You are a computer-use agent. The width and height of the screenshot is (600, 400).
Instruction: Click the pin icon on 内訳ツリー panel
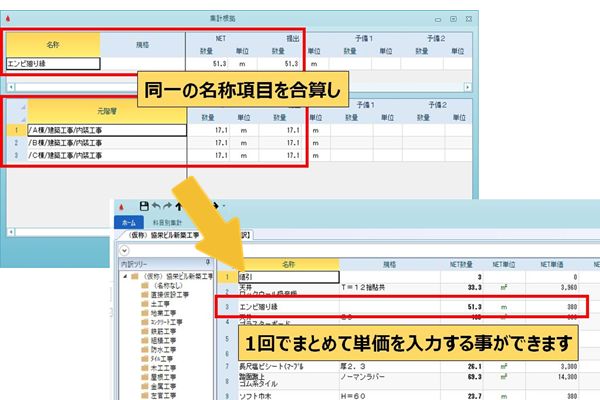[208, 262]
